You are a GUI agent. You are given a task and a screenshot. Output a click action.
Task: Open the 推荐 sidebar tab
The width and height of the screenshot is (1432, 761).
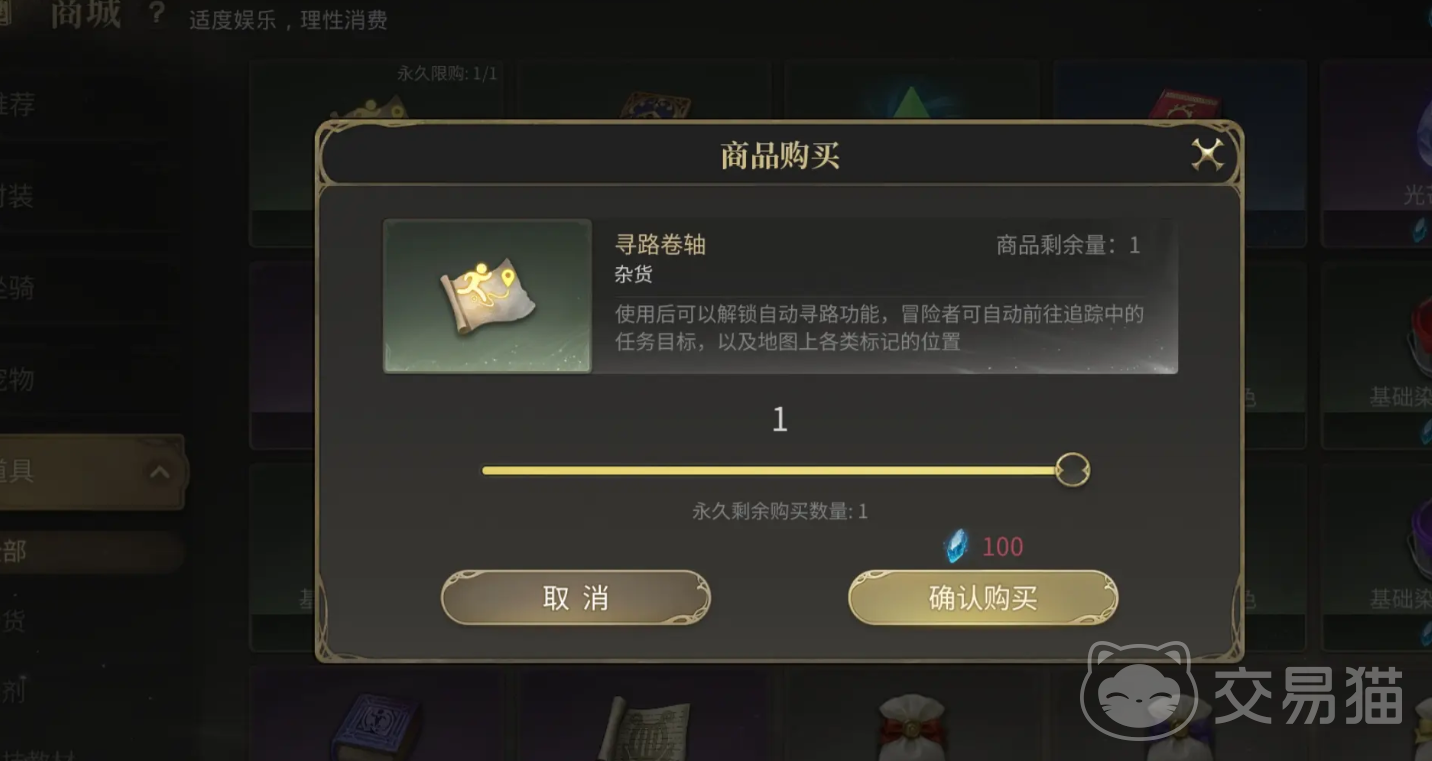point(17,103)
